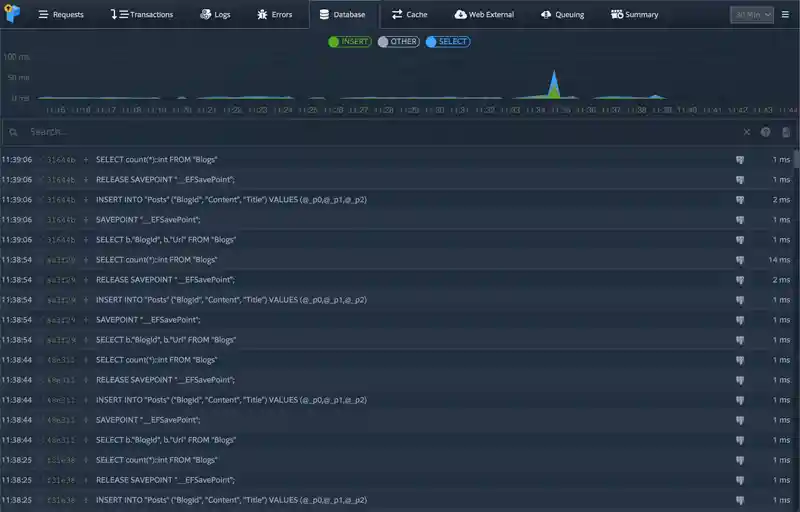Open the 30 Min time range dropdown
Image resolution: width=800 pixels, height=512 pixels.
tap(752, 15)
